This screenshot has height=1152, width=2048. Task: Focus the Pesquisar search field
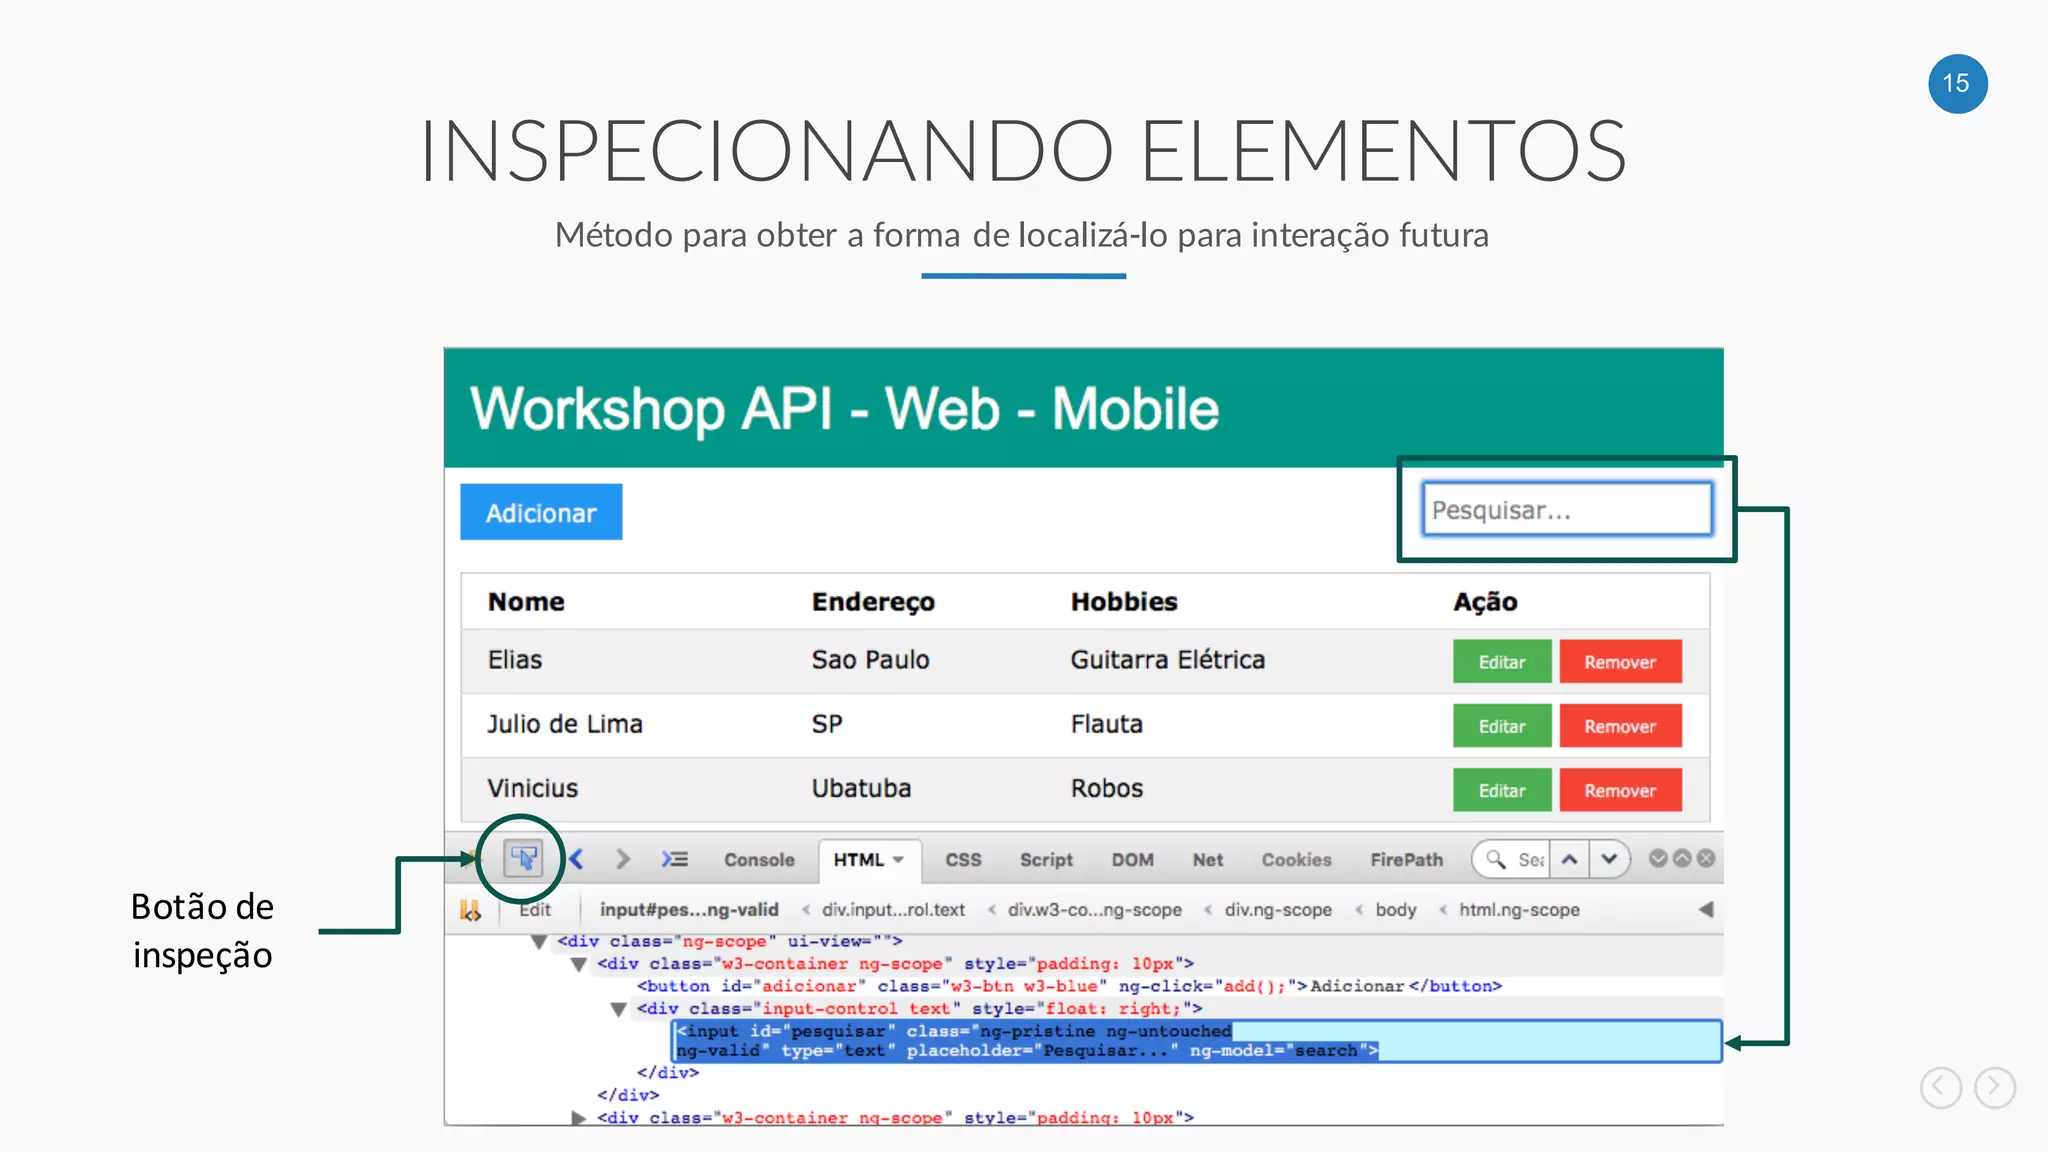point(1566,509)
